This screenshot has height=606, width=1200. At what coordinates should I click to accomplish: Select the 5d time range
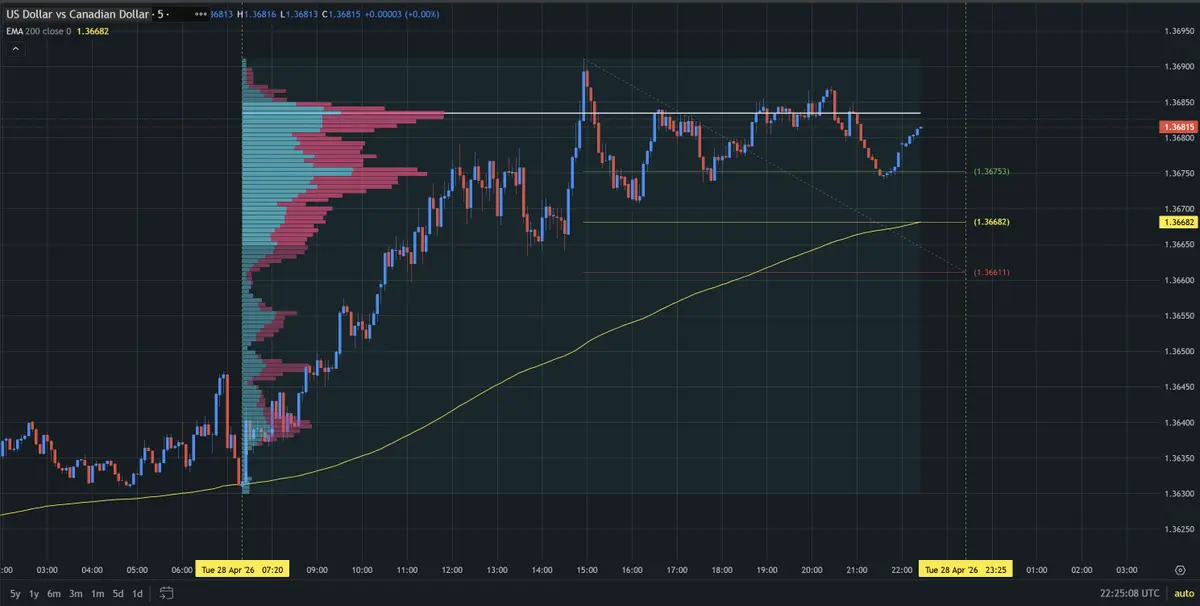(x=118, y=594)
